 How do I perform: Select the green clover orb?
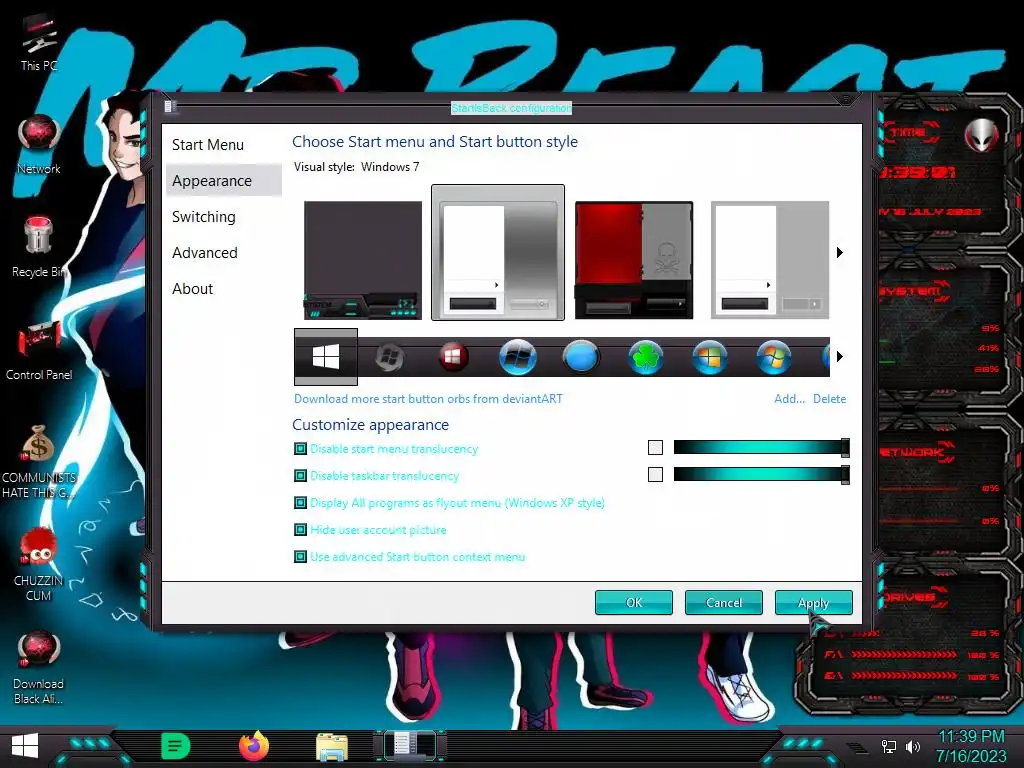point(645,357)
